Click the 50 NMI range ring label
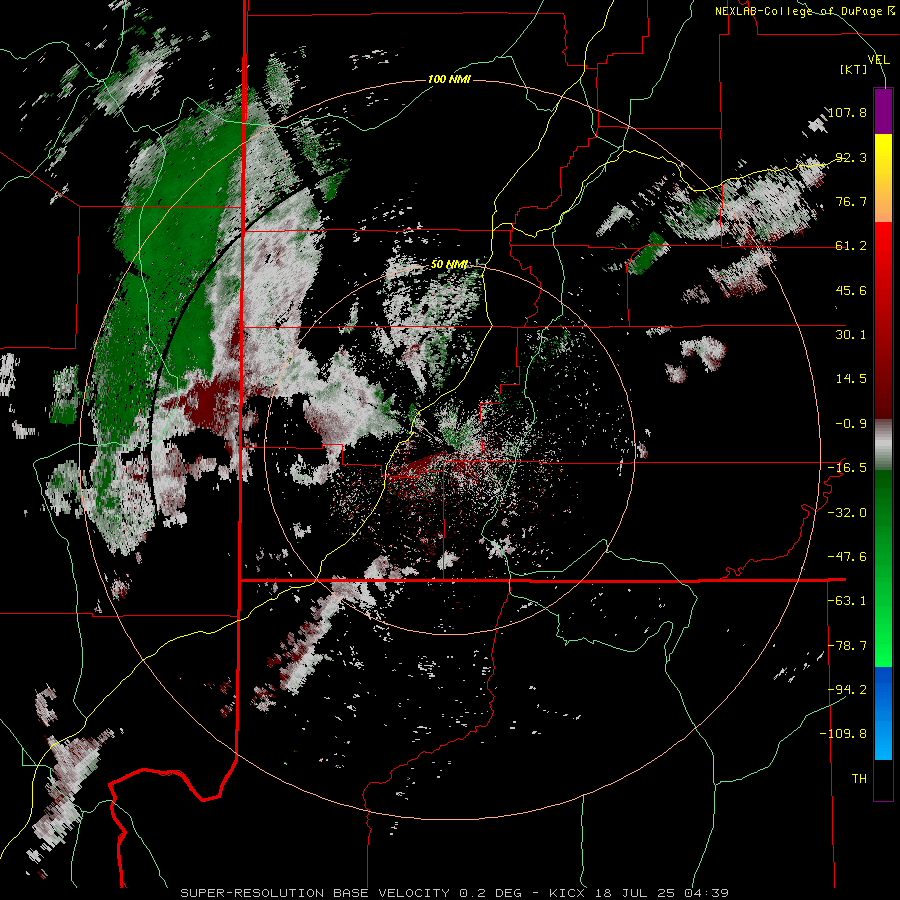900x900 pixels. [449, 265]
